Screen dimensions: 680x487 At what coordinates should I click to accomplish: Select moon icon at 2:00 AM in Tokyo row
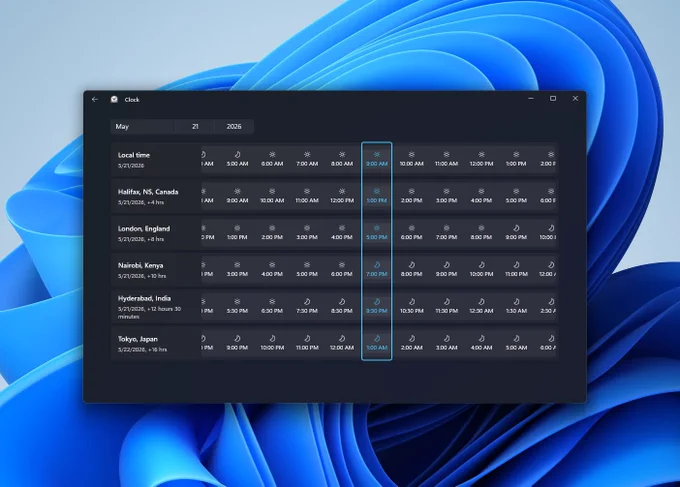(412, 339)
